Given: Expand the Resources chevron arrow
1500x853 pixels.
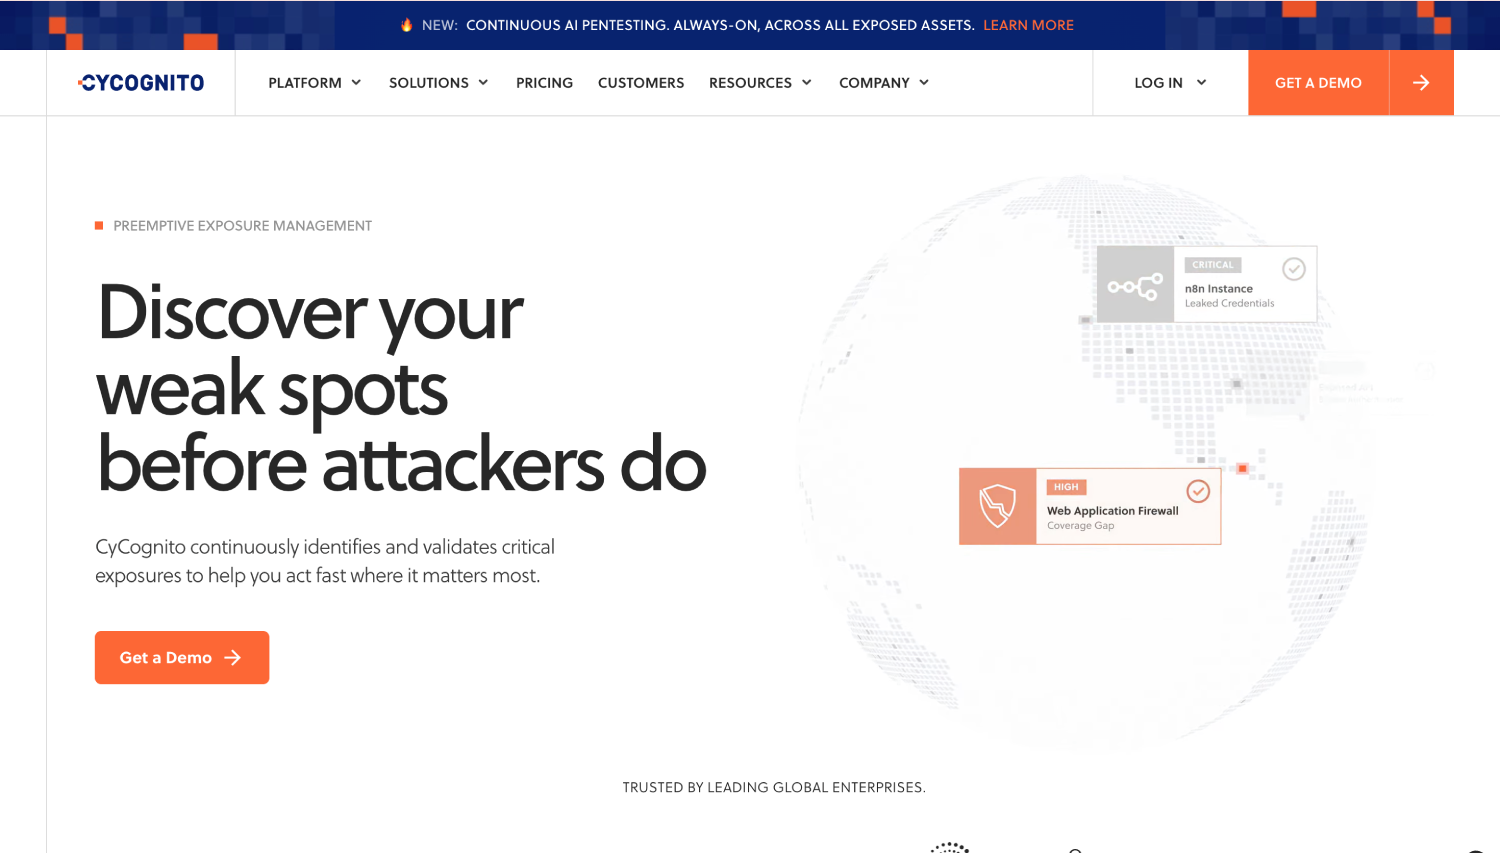Looking at the screenshot, I should (807, 83).
